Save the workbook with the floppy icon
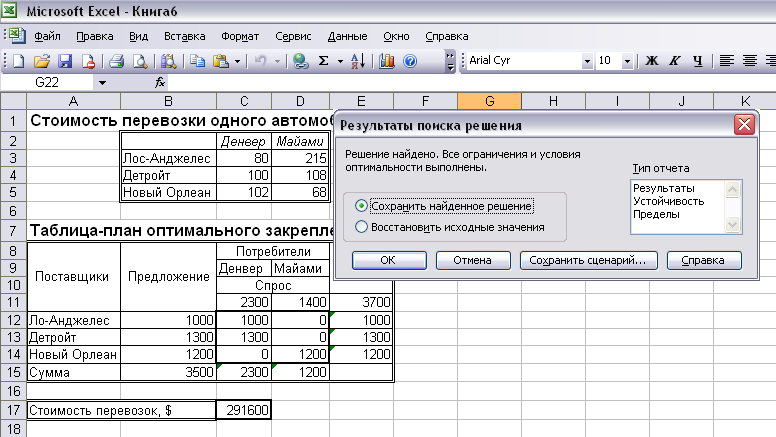 click(65, 61)
